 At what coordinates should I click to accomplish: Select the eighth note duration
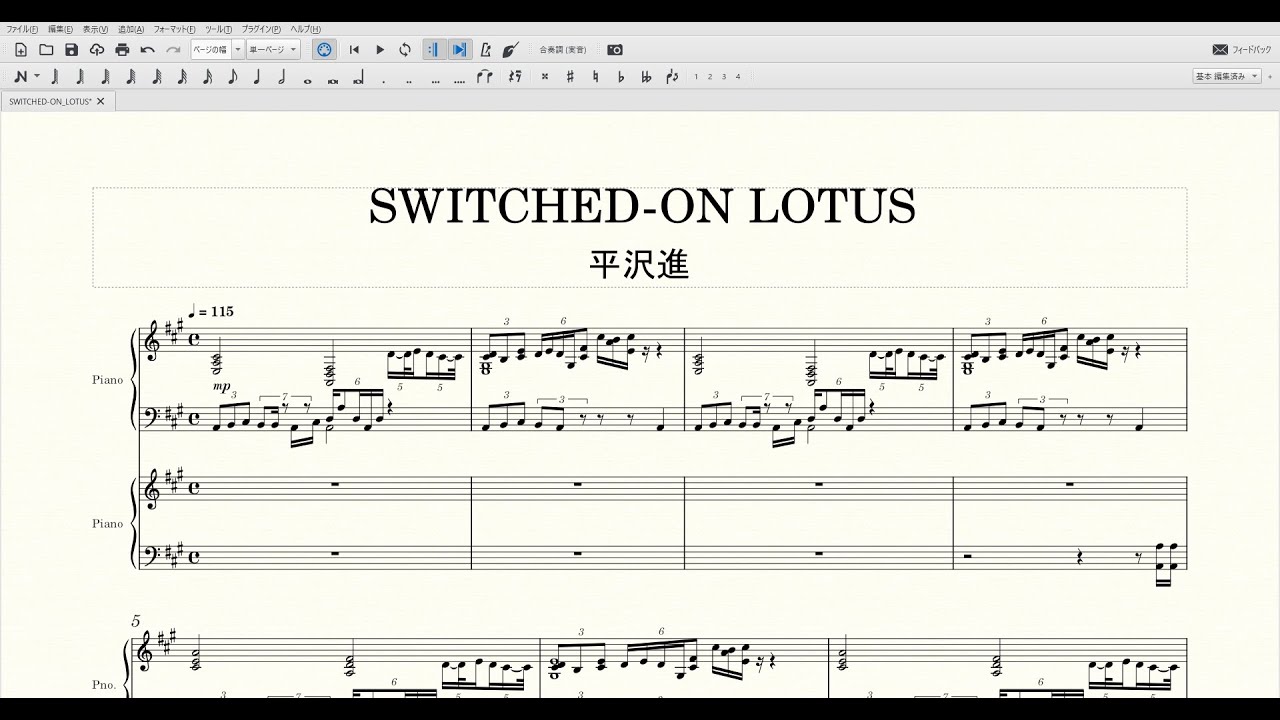(232, 76)
